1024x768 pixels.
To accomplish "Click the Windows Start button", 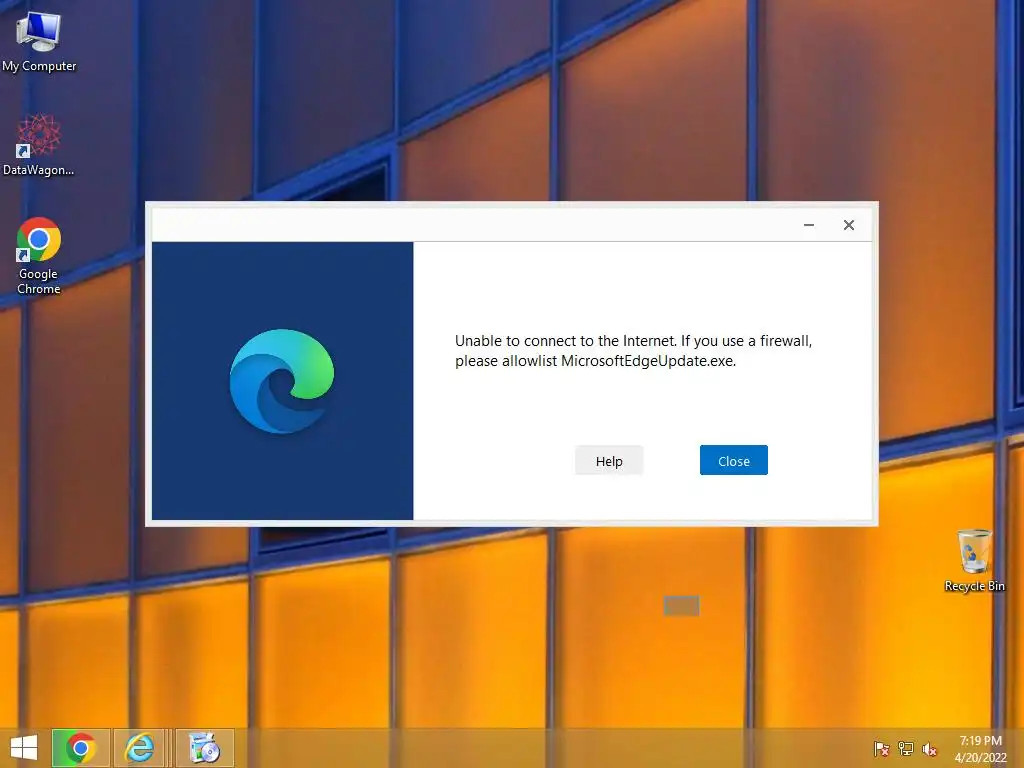I will pyautogui.click(x=24, y=748).
